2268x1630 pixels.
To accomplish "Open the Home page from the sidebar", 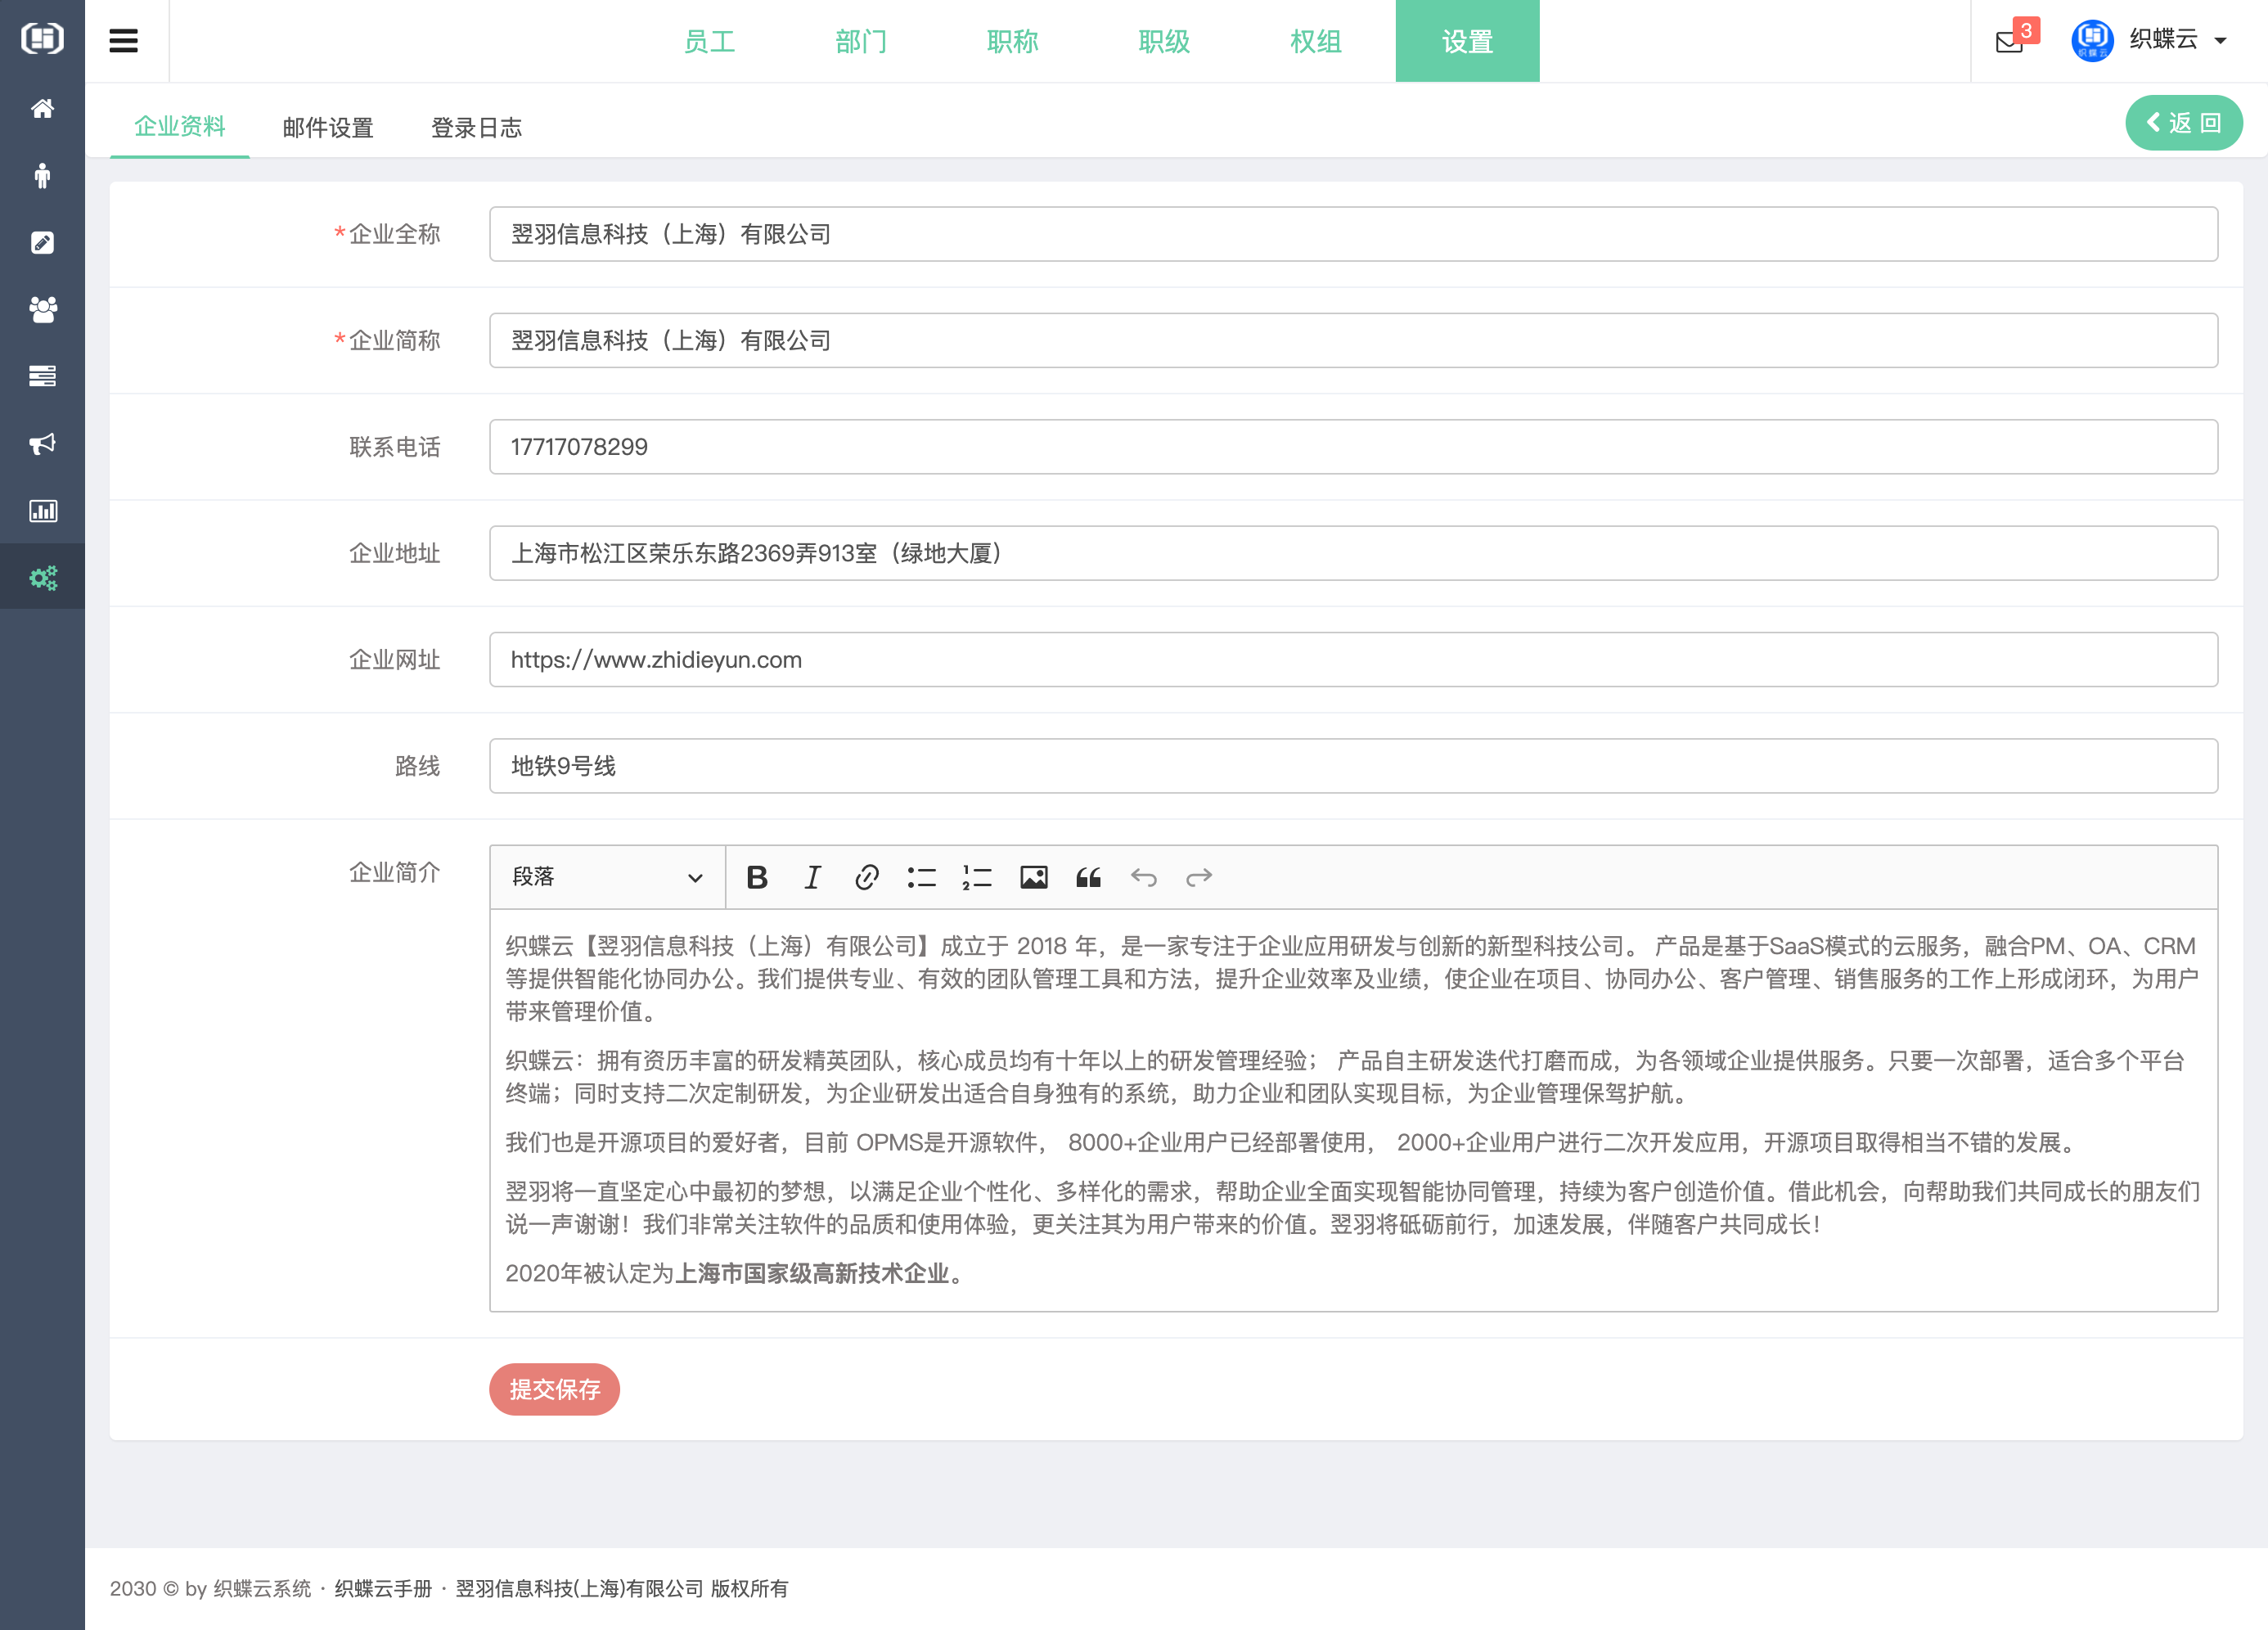I will click(x=42, y=108).
